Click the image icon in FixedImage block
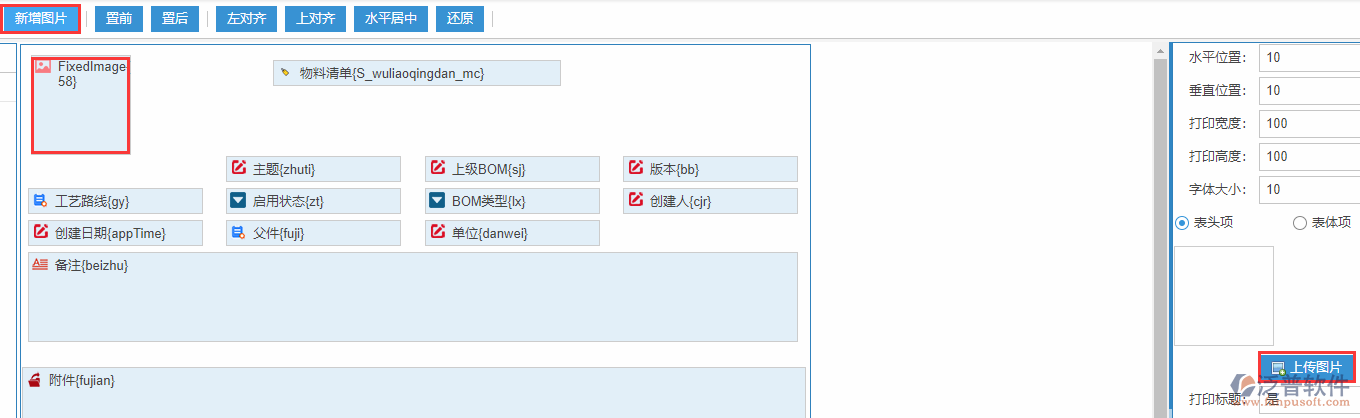The height and width of the screenshot is (418, 1360). 43,66
